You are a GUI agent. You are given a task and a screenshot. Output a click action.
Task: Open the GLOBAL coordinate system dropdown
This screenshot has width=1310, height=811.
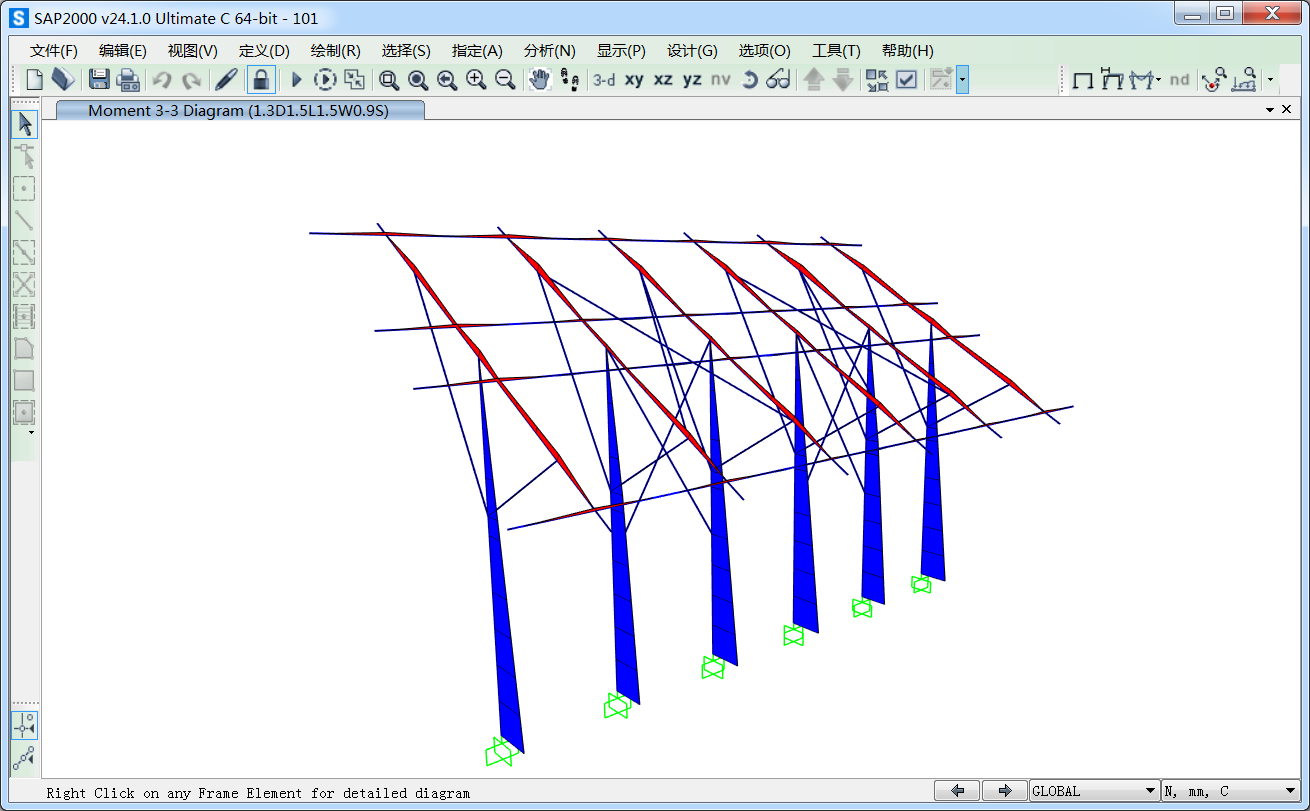click(1094, 791)
